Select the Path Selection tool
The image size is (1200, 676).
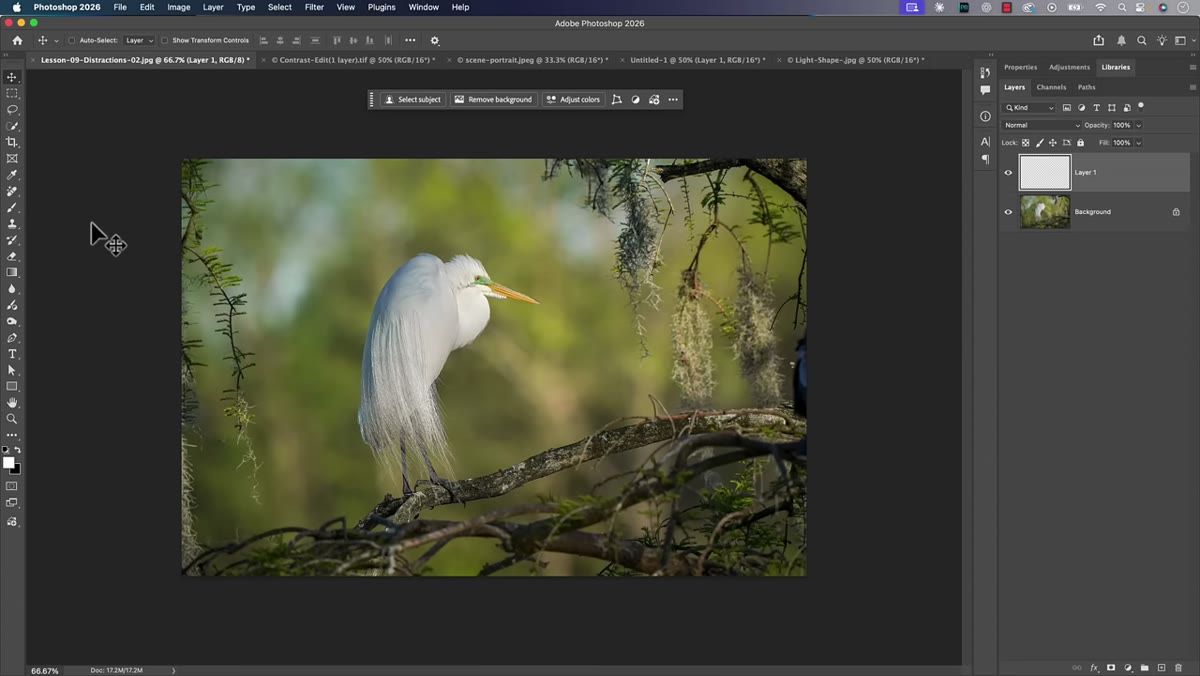pos(12,370)
